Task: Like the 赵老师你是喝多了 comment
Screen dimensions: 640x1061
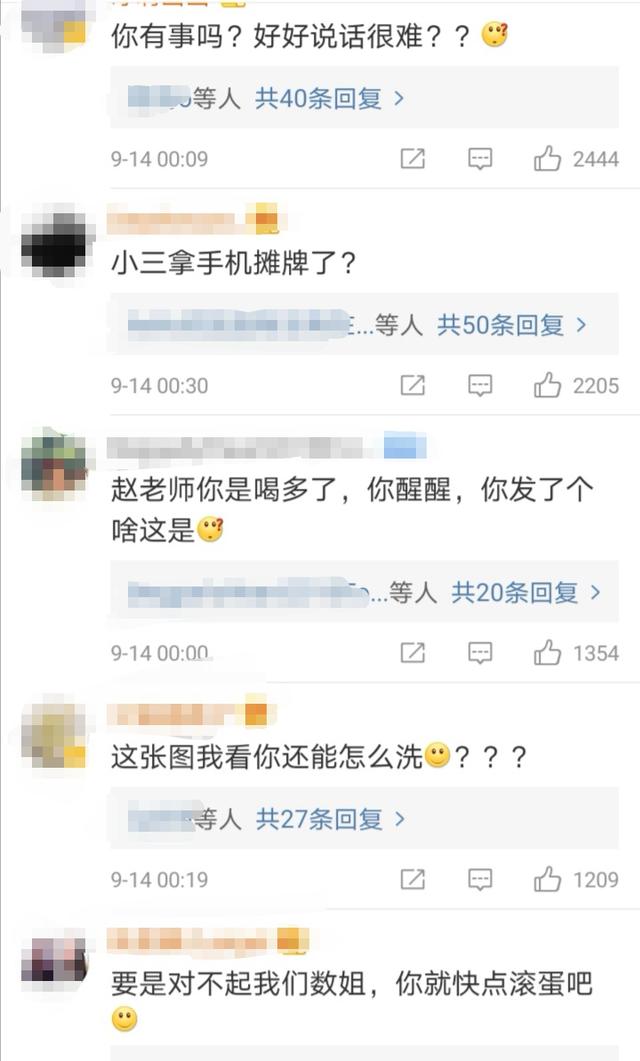Action: point(547,652)
